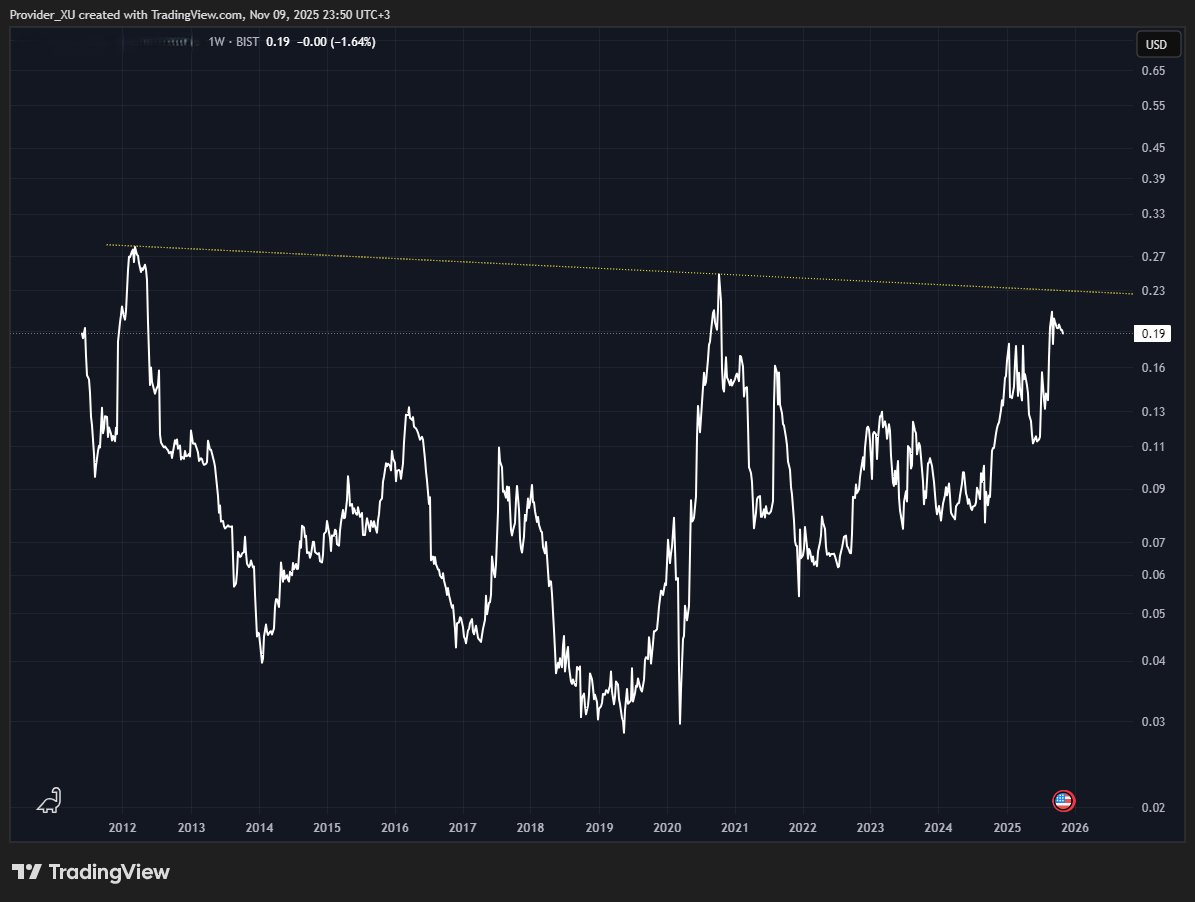Select the yellow dotted descending trendline
1195x902 pixels.
tap(619, 270)
